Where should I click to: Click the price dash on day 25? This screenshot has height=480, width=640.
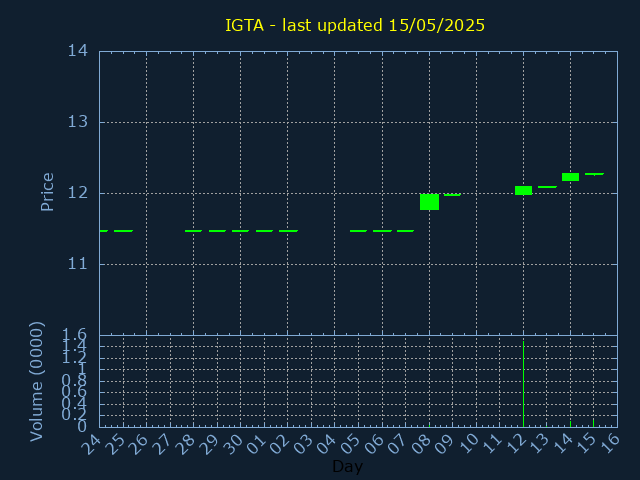tap(123, 231)
